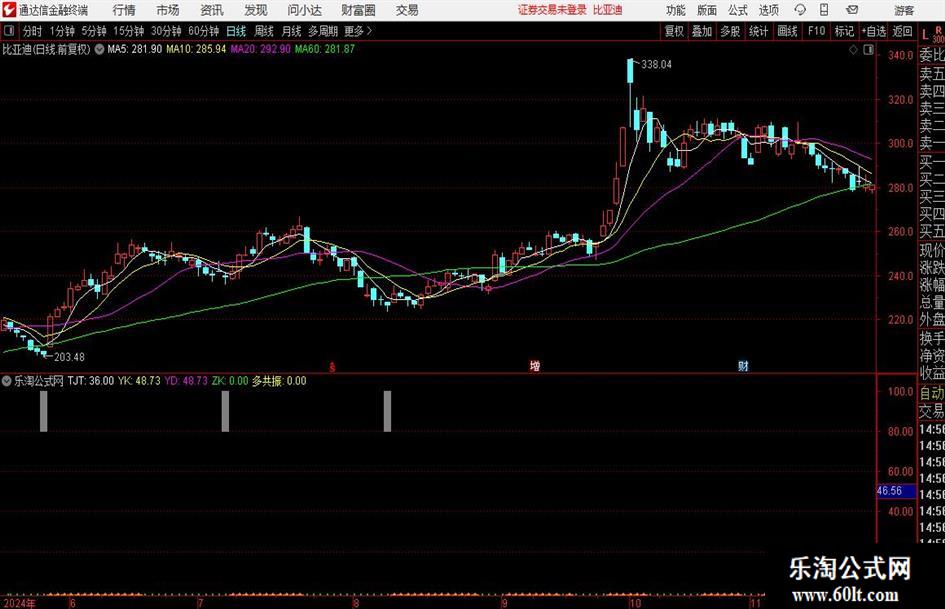
Task: Click the panel toggle icon beside the diamond
Action: coord(868,50)
